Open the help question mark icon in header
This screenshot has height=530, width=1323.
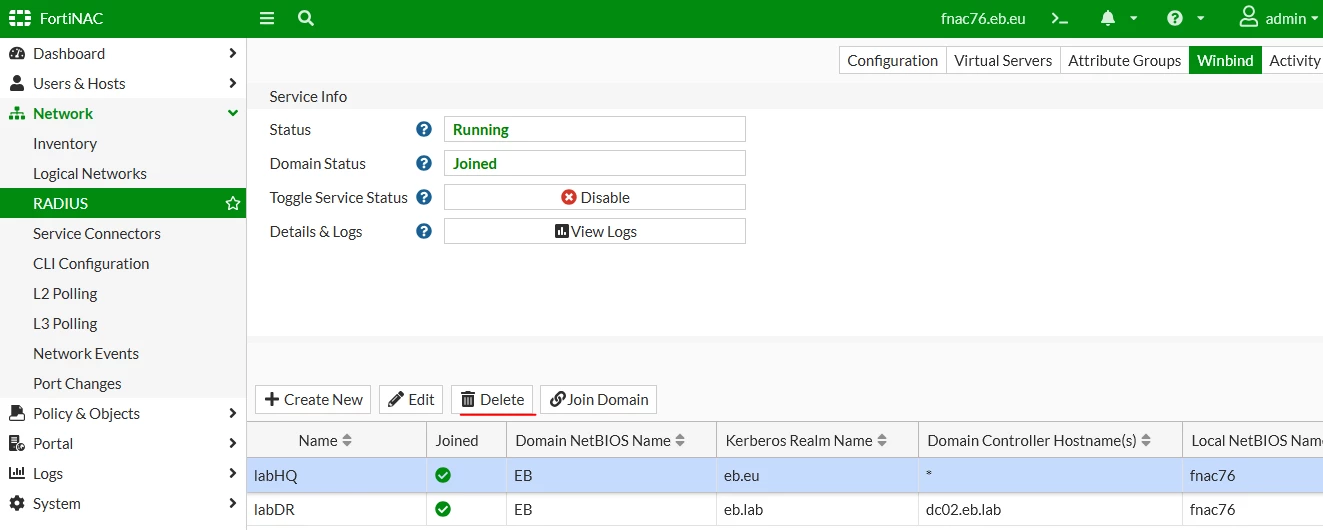pyautogui.click(x=1175, y=19)
